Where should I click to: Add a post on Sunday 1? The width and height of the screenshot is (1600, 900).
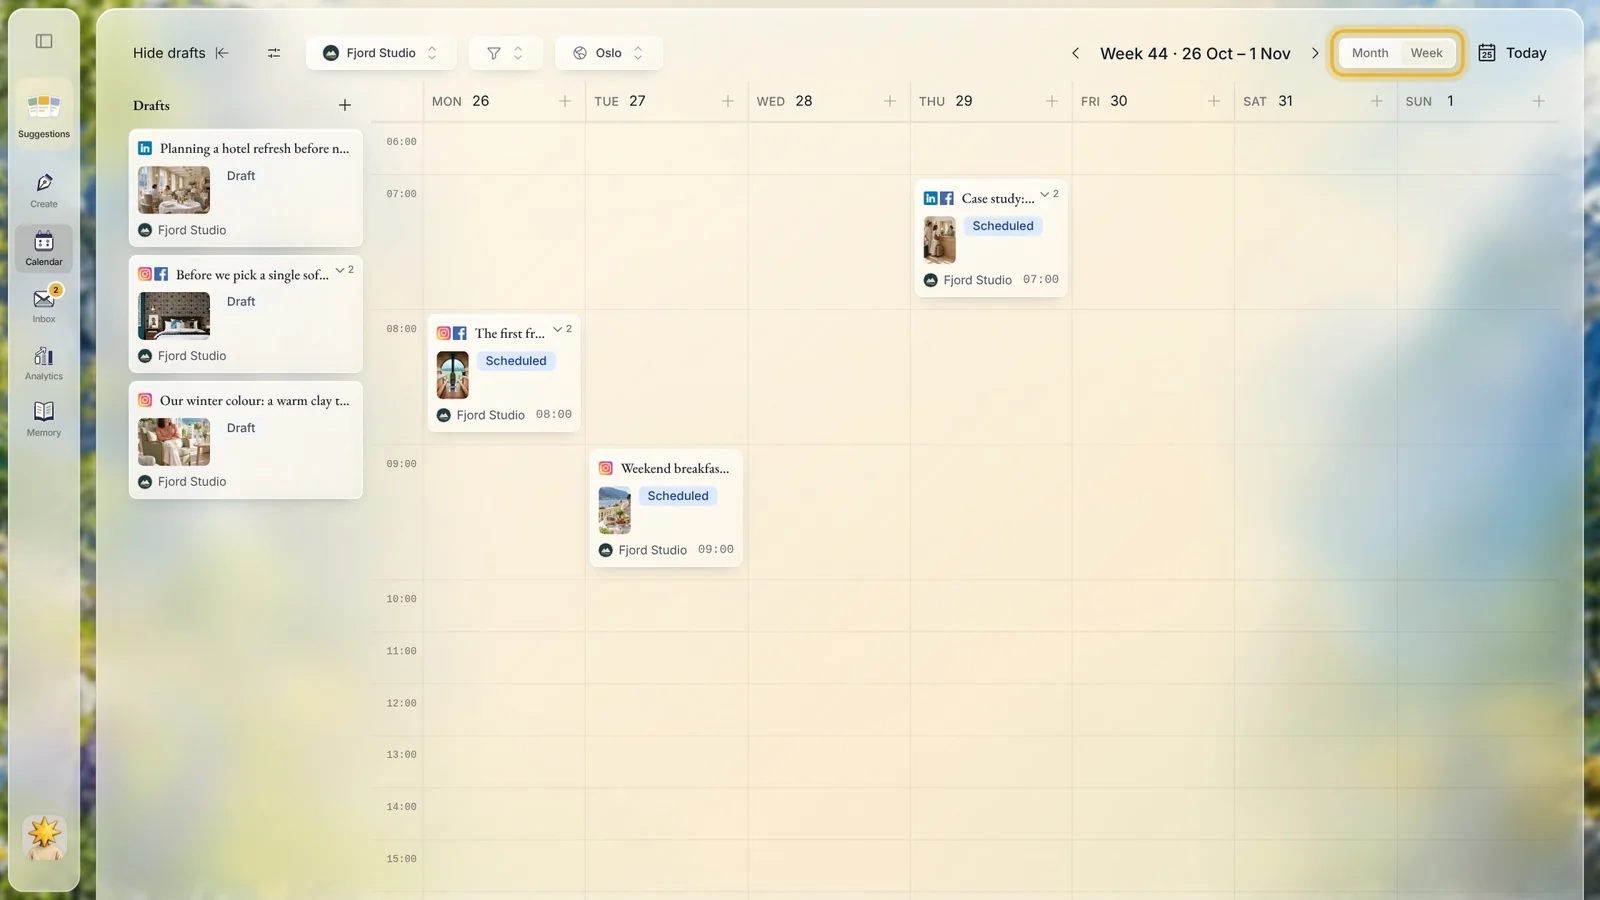pos(1539,101)
